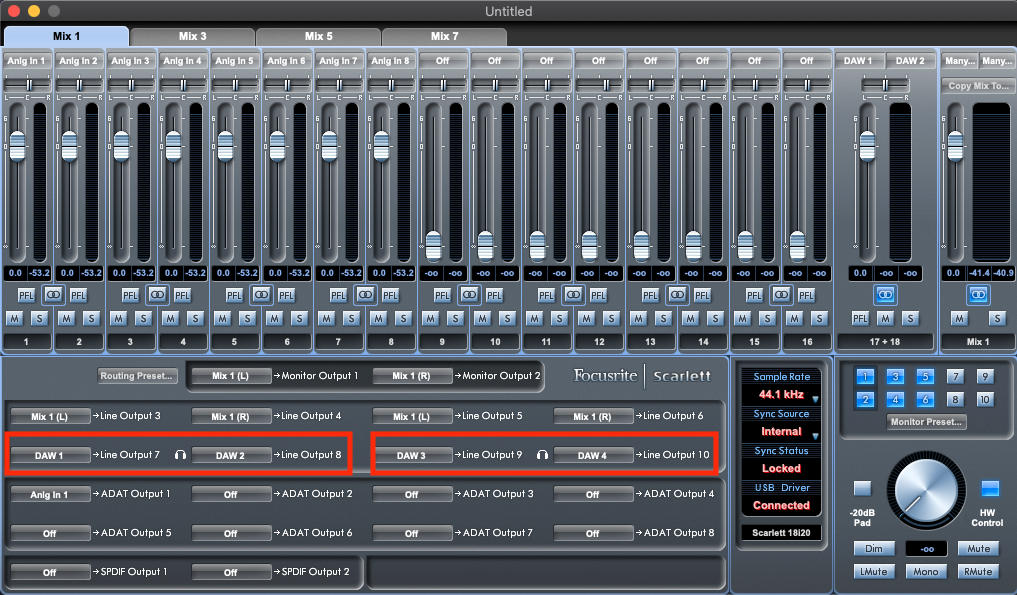Solo channel 5
The image size is (1017, 595).
point(246,318)
